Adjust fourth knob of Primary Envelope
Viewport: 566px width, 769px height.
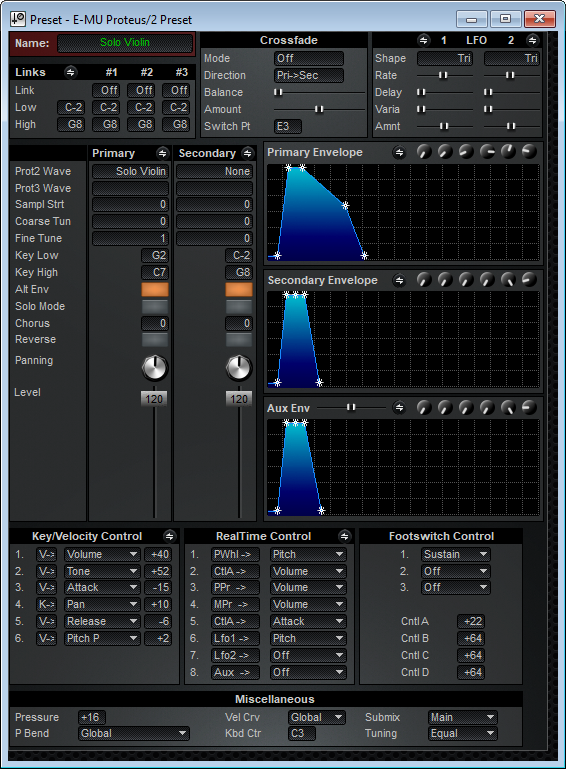click(487, 152)
